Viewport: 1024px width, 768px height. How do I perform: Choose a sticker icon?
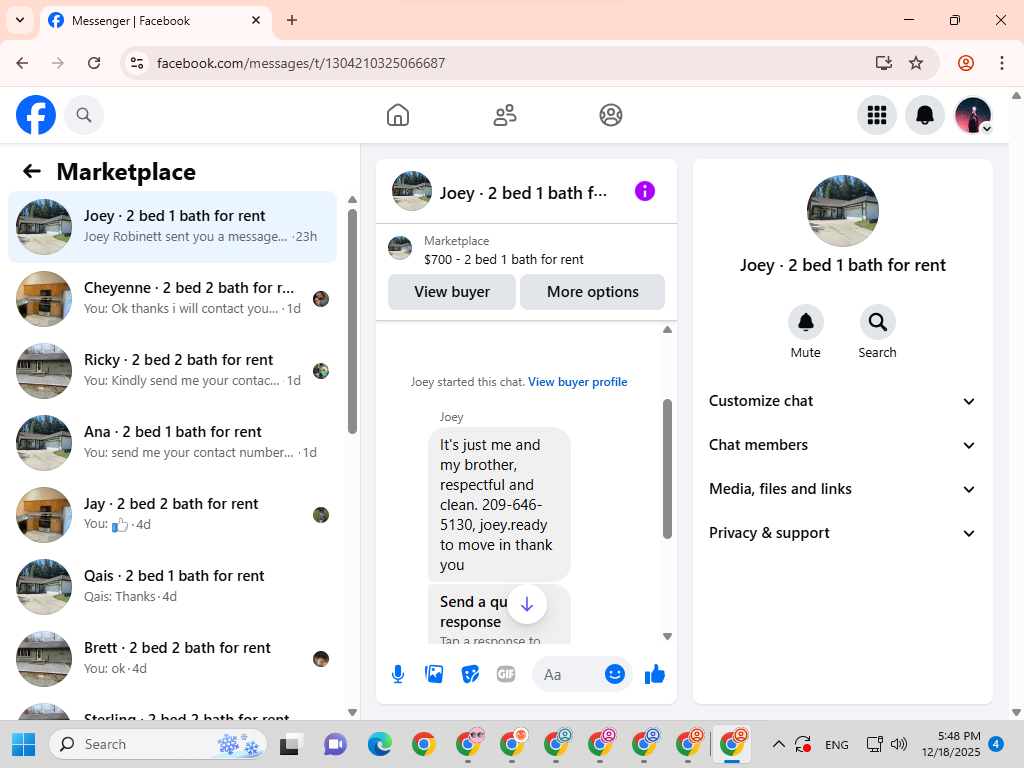click(x=470, y=674)
